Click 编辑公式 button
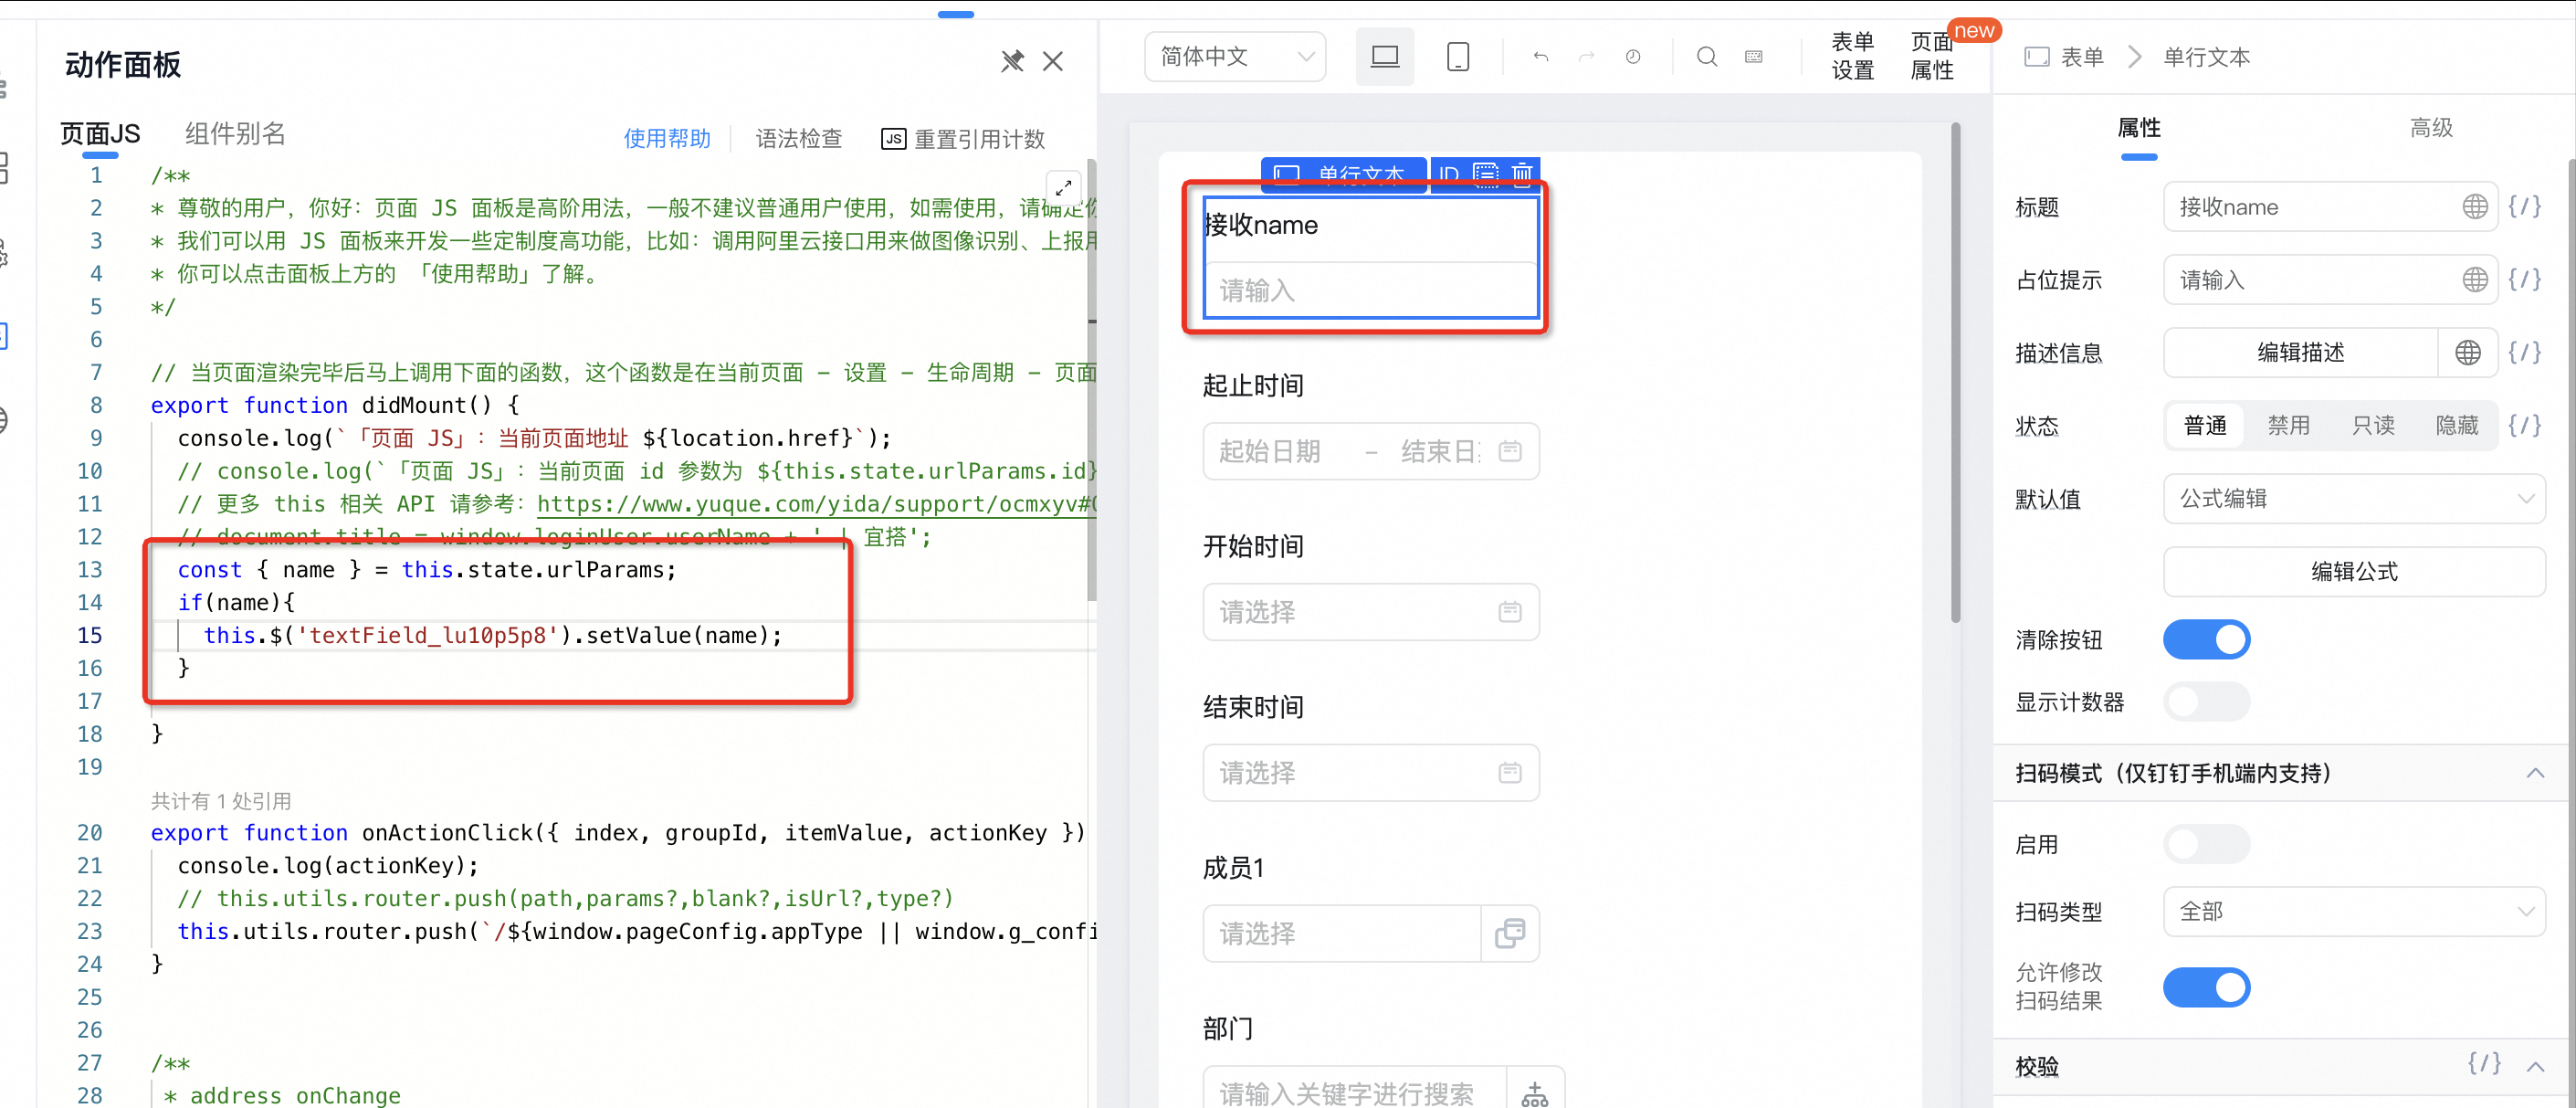The height and width of the screenshot is (1108, 2576). point(2354,572)
